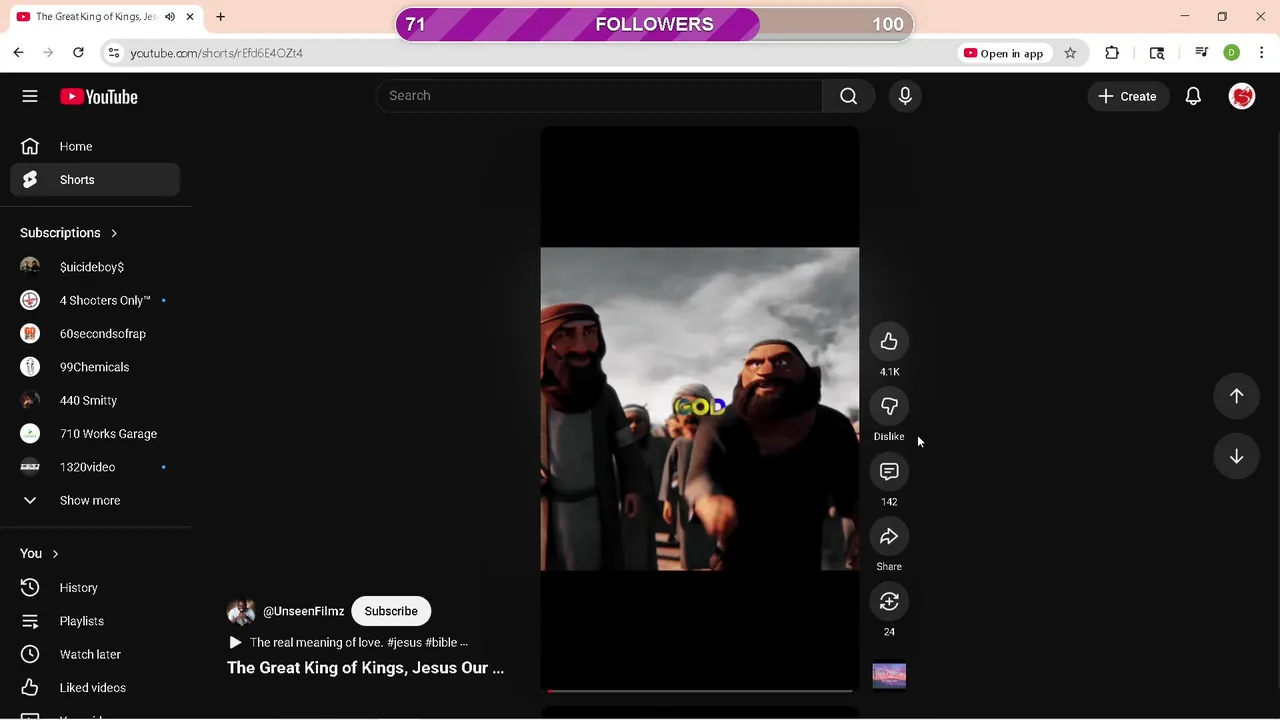Mute the tab via speaker icon
The height and width of the screenshot is (720, 1280).
tap(170, 17)
